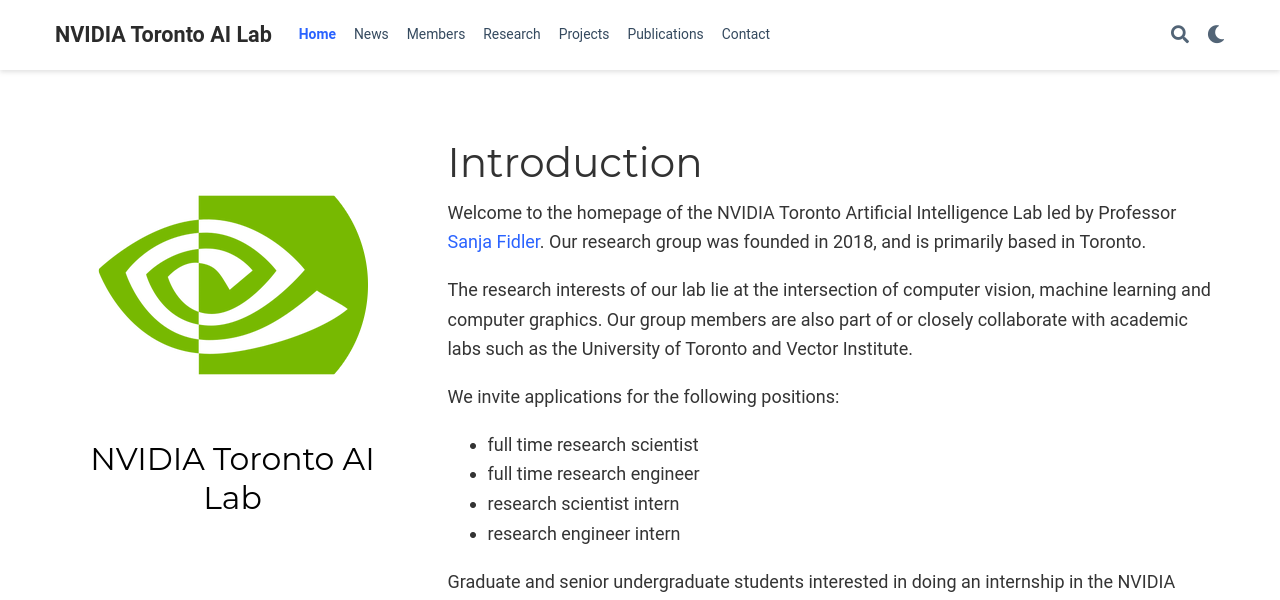Follow the Sanja Fidler link

493,242
